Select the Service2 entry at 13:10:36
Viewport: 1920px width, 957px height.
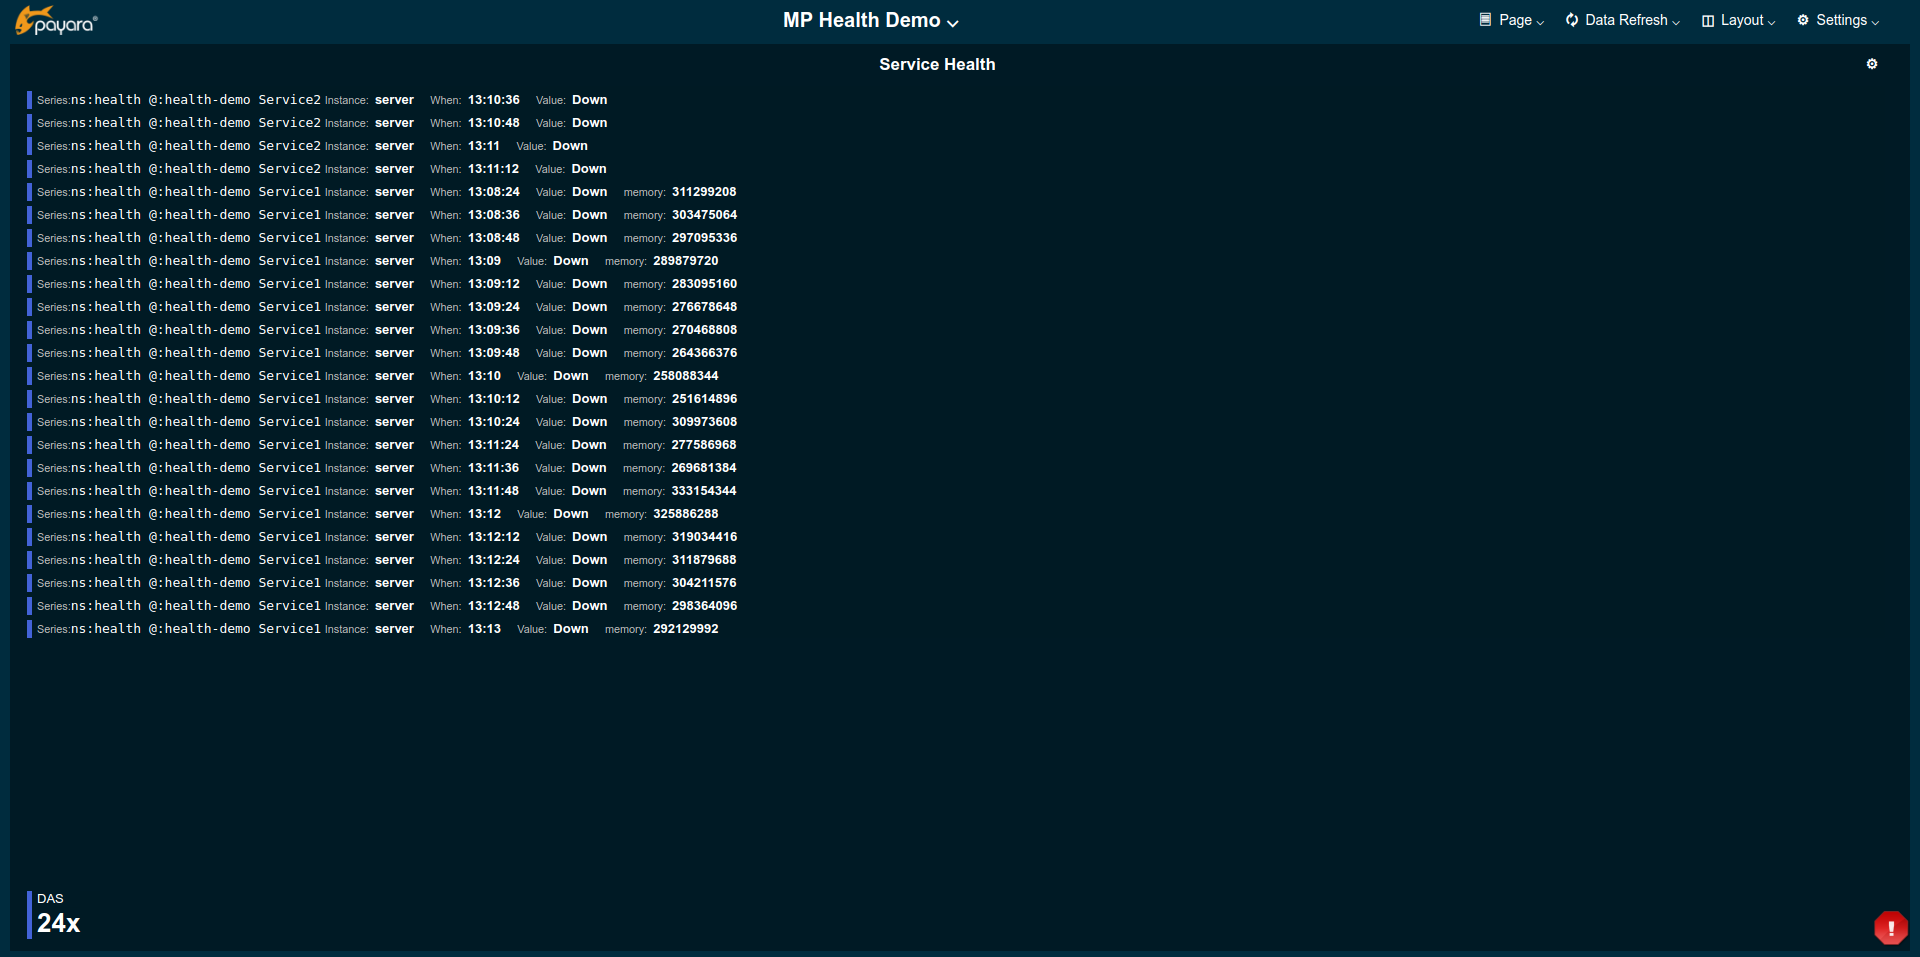[322, 100]
